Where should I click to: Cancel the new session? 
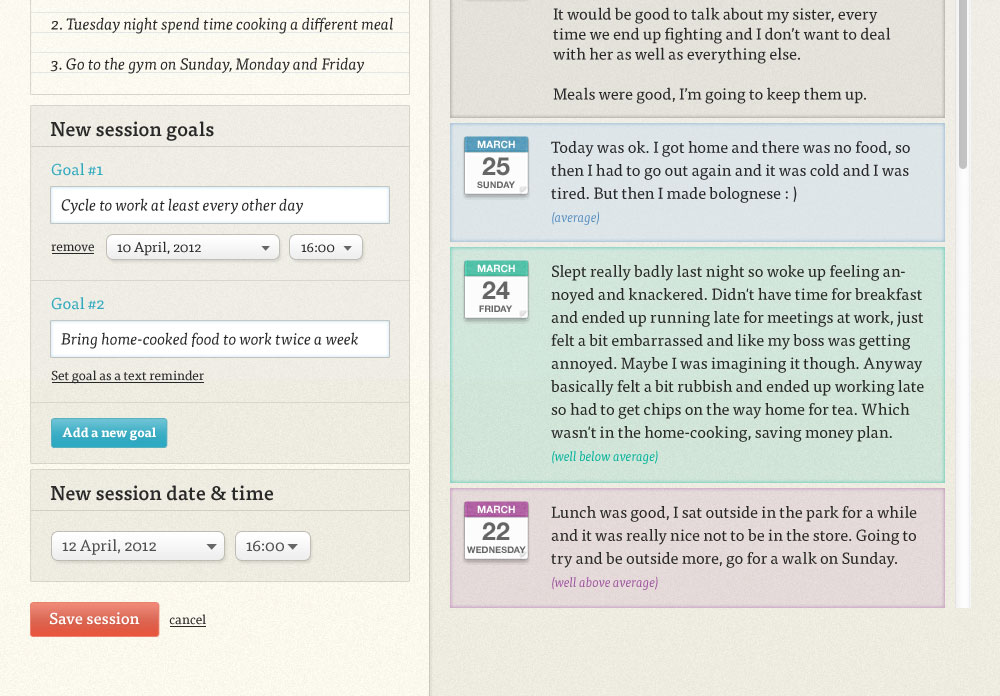(188, 619)
